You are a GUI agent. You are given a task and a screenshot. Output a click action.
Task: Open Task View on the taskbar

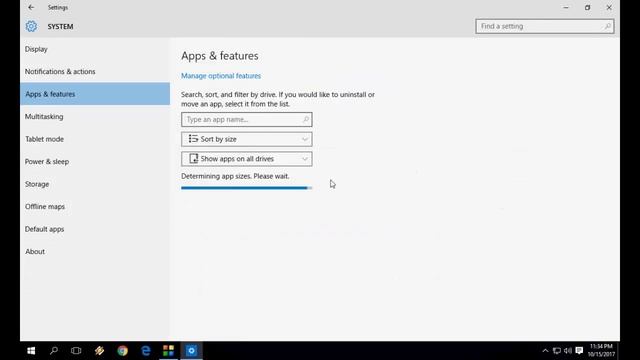tap(76, 351)
